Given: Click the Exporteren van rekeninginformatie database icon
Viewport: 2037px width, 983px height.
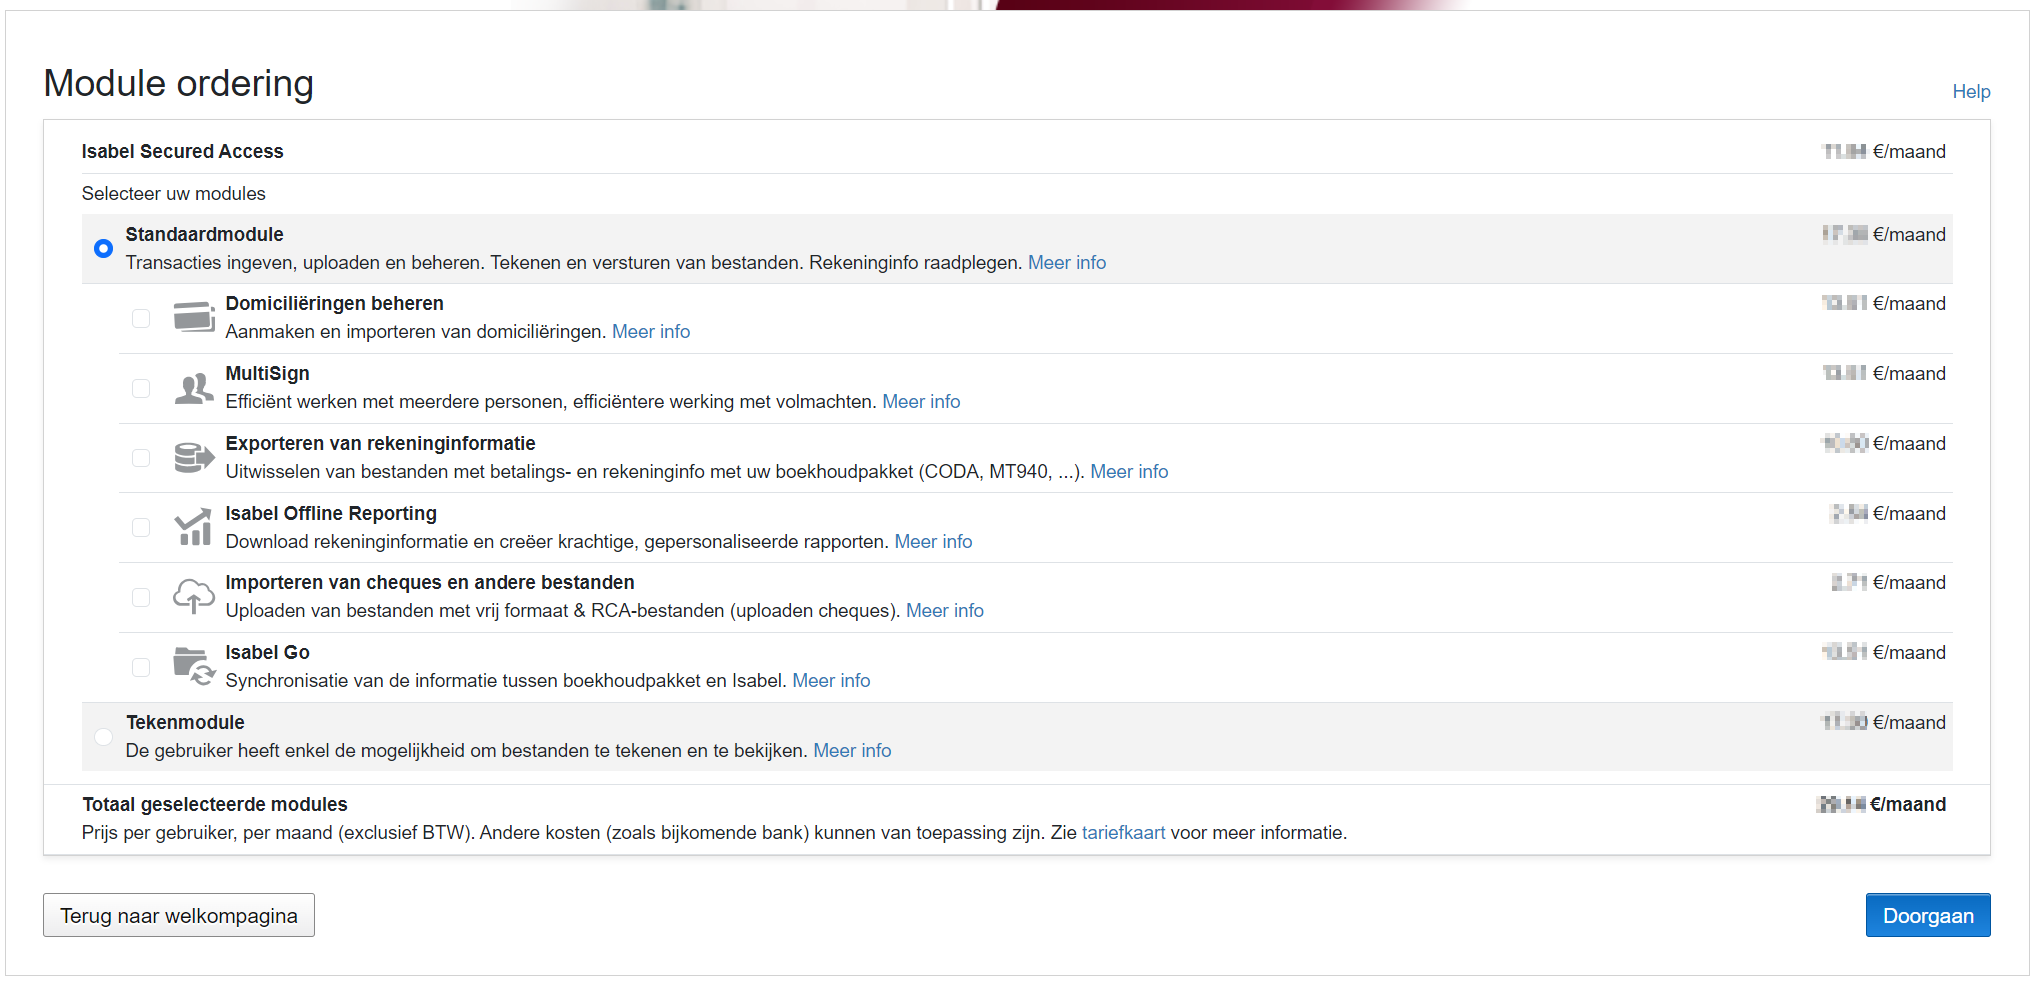Looking at the screenshot, I should [x=194, y=457].
